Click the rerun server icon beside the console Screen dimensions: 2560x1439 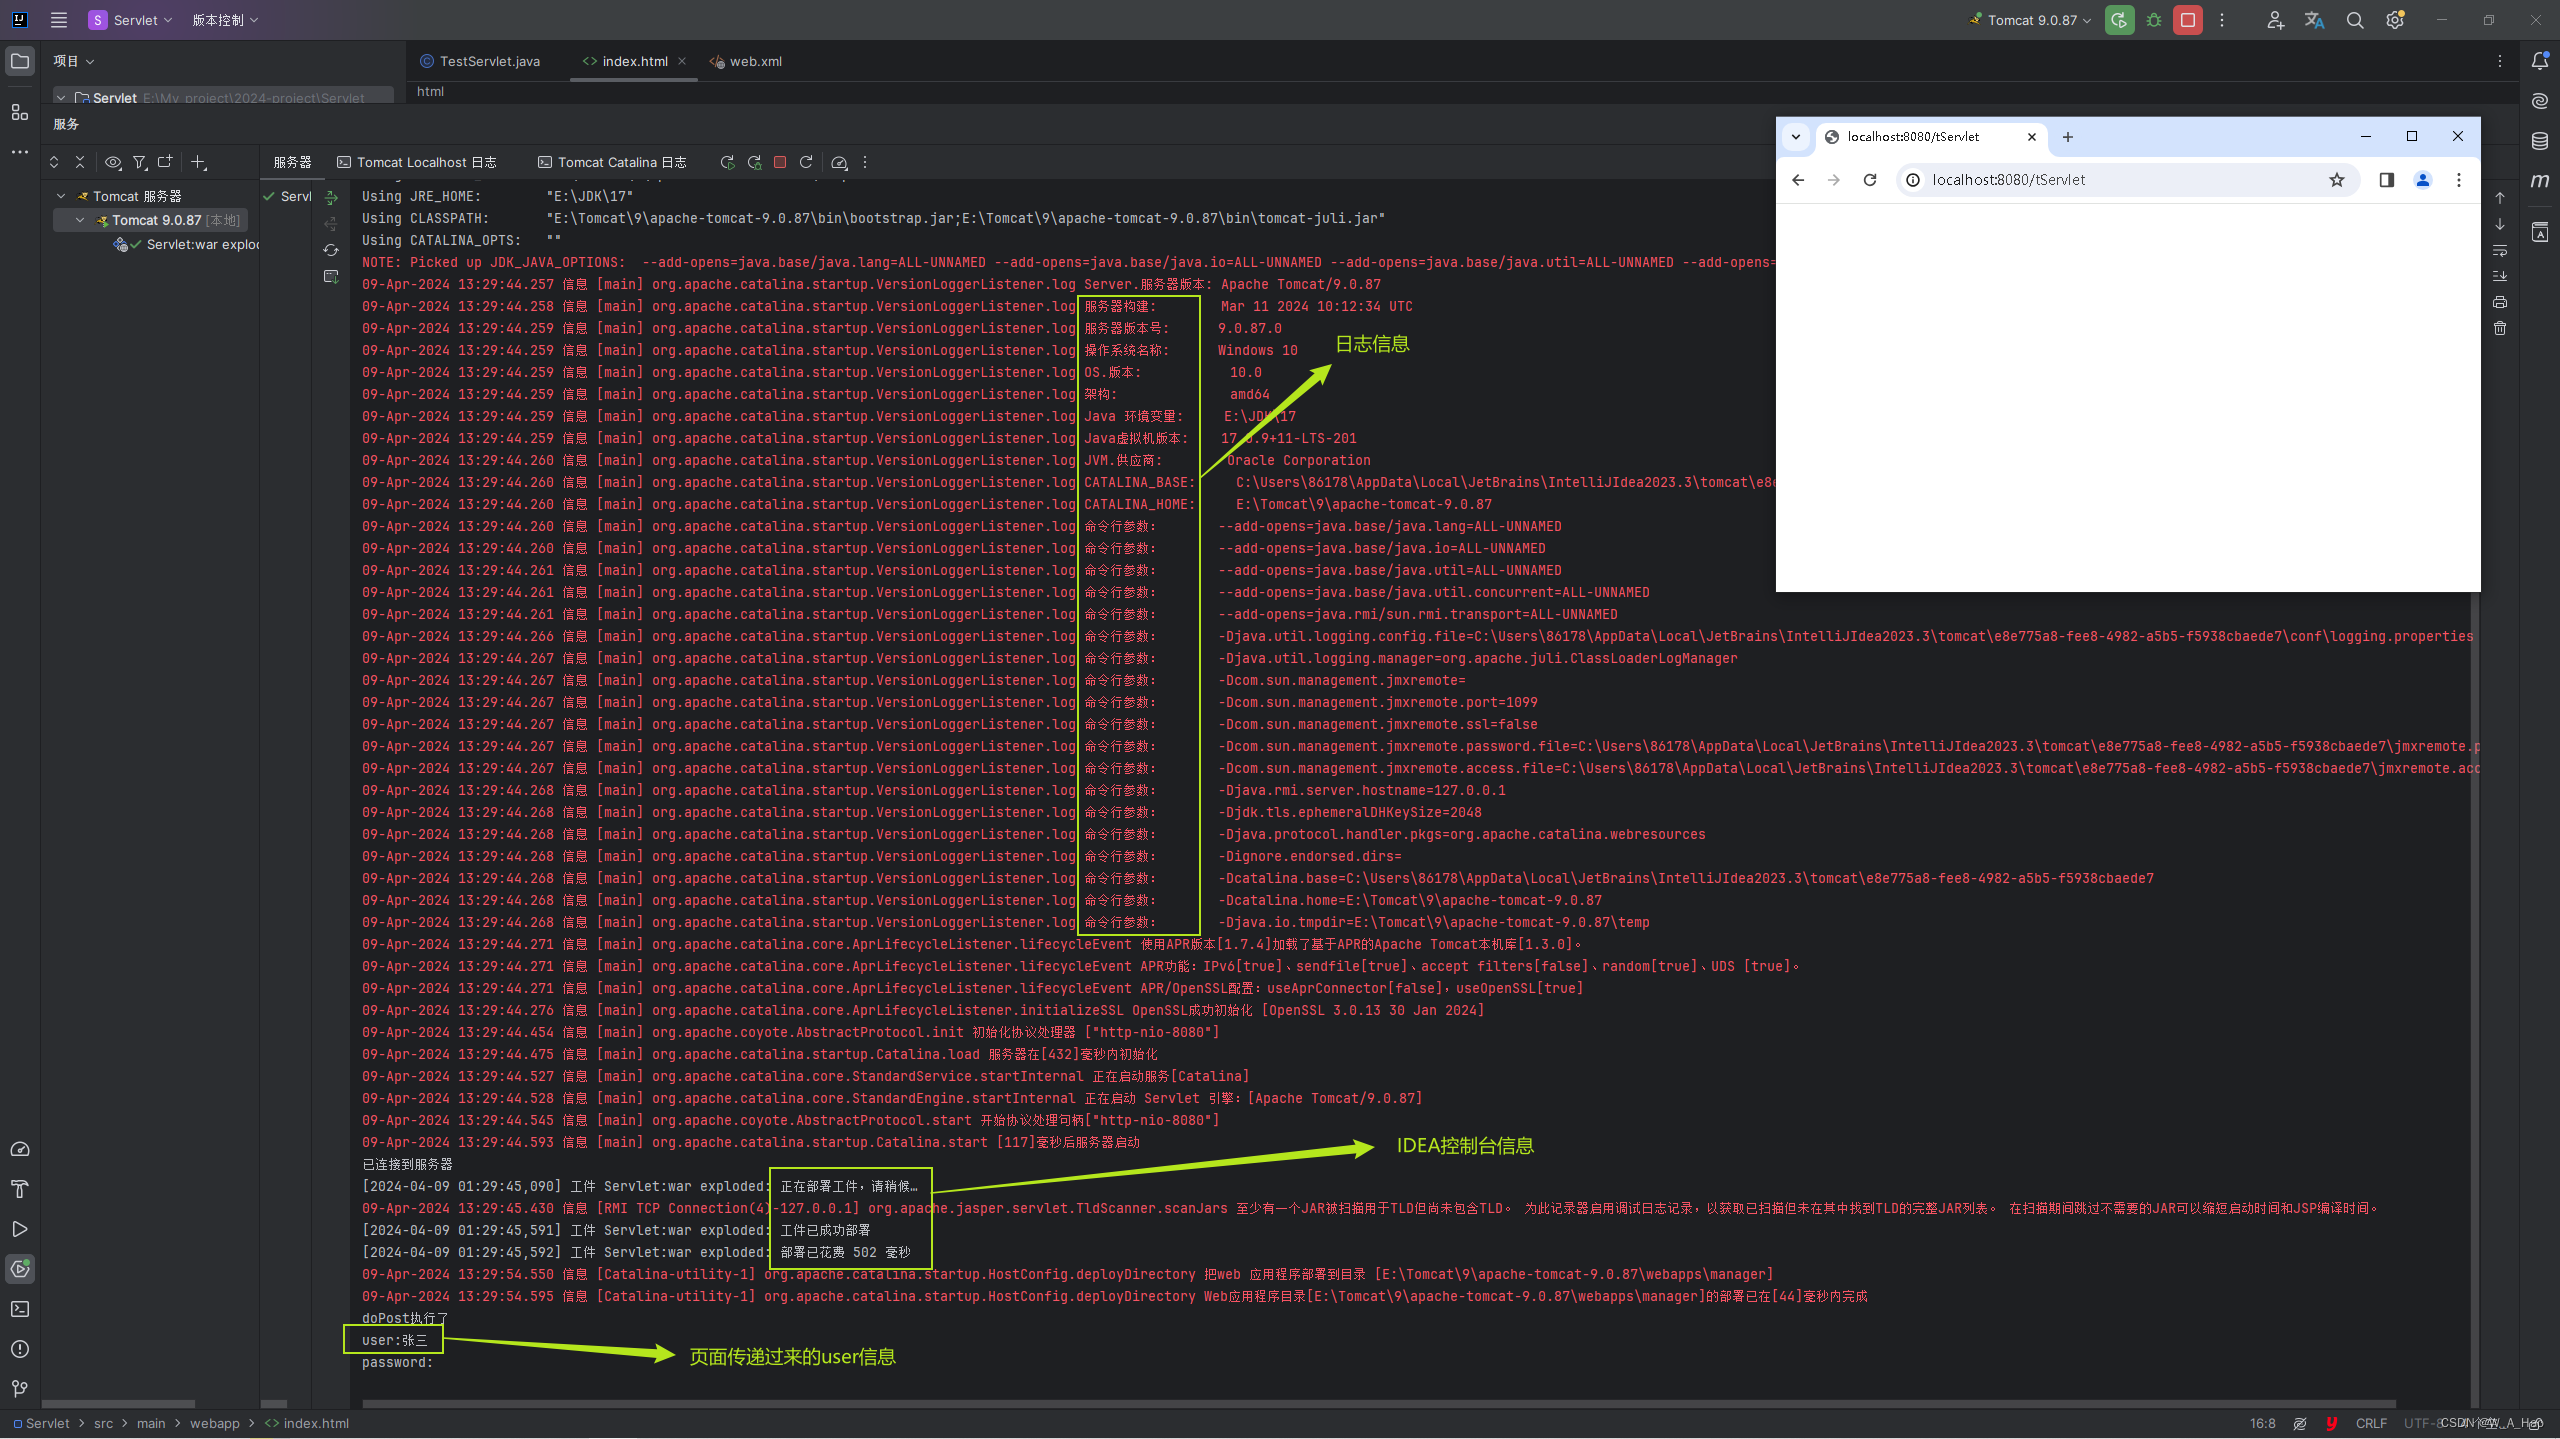(727, 162)
